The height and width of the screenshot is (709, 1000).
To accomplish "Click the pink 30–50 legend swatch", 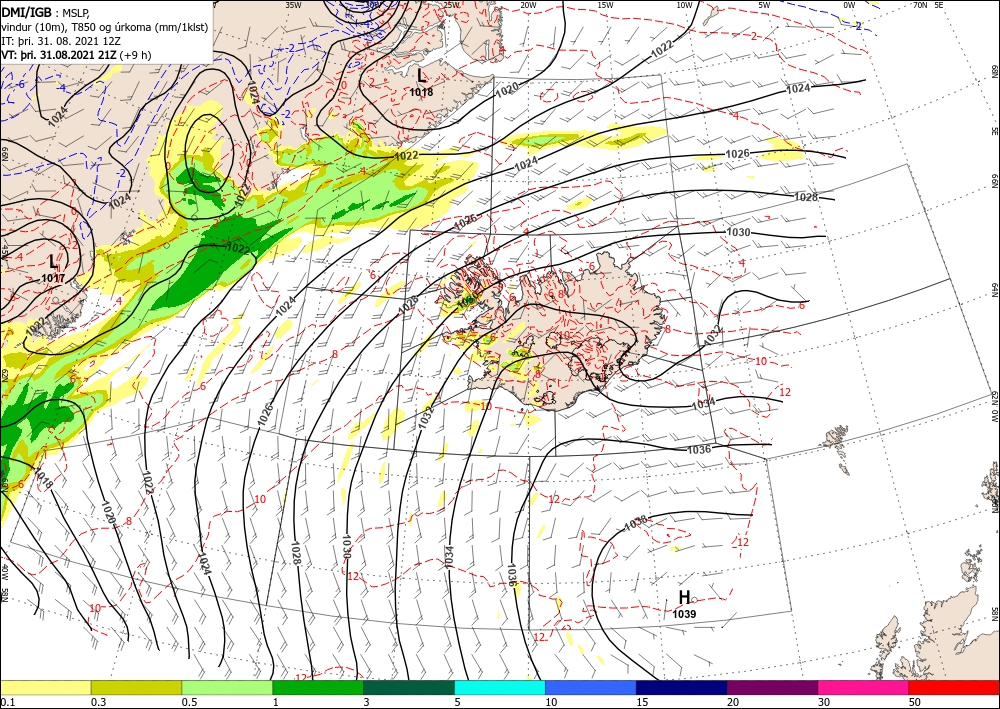I will pyautogui.click(x=864, y=687).
